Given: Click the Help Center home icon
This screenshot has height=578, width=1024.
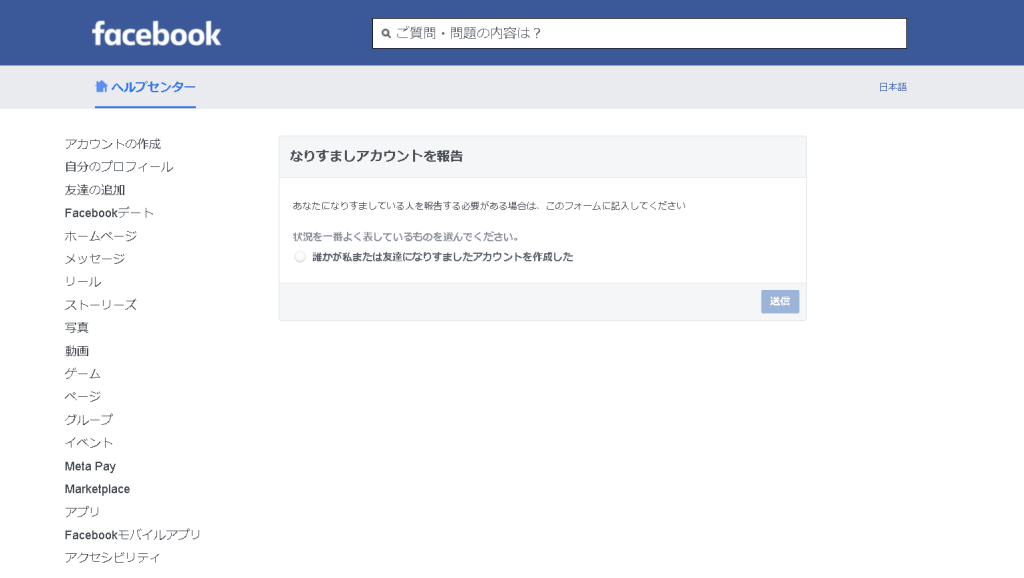Looking at the screenshot, I should point(101,86).
